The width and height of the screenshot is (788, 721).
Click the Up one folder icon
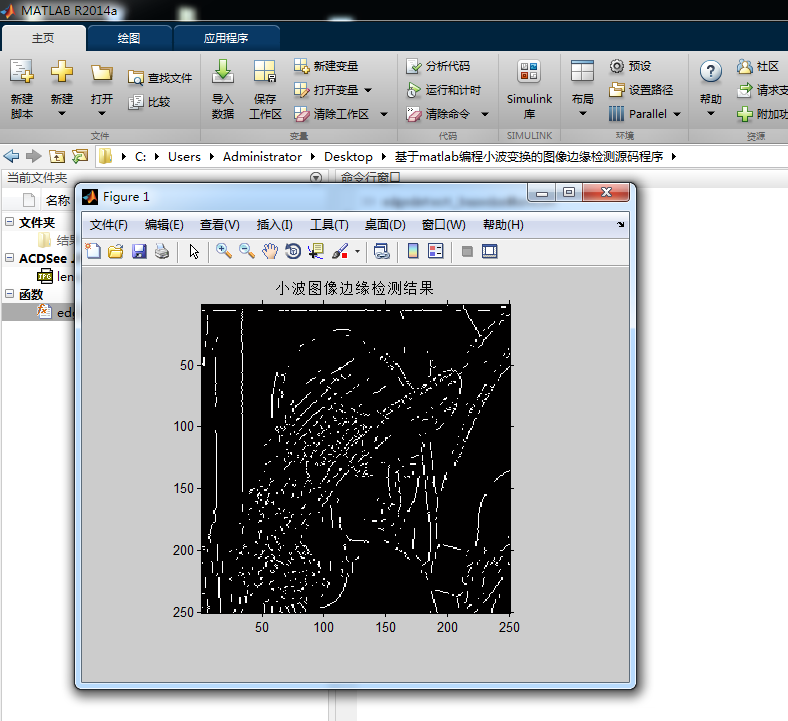57,156
